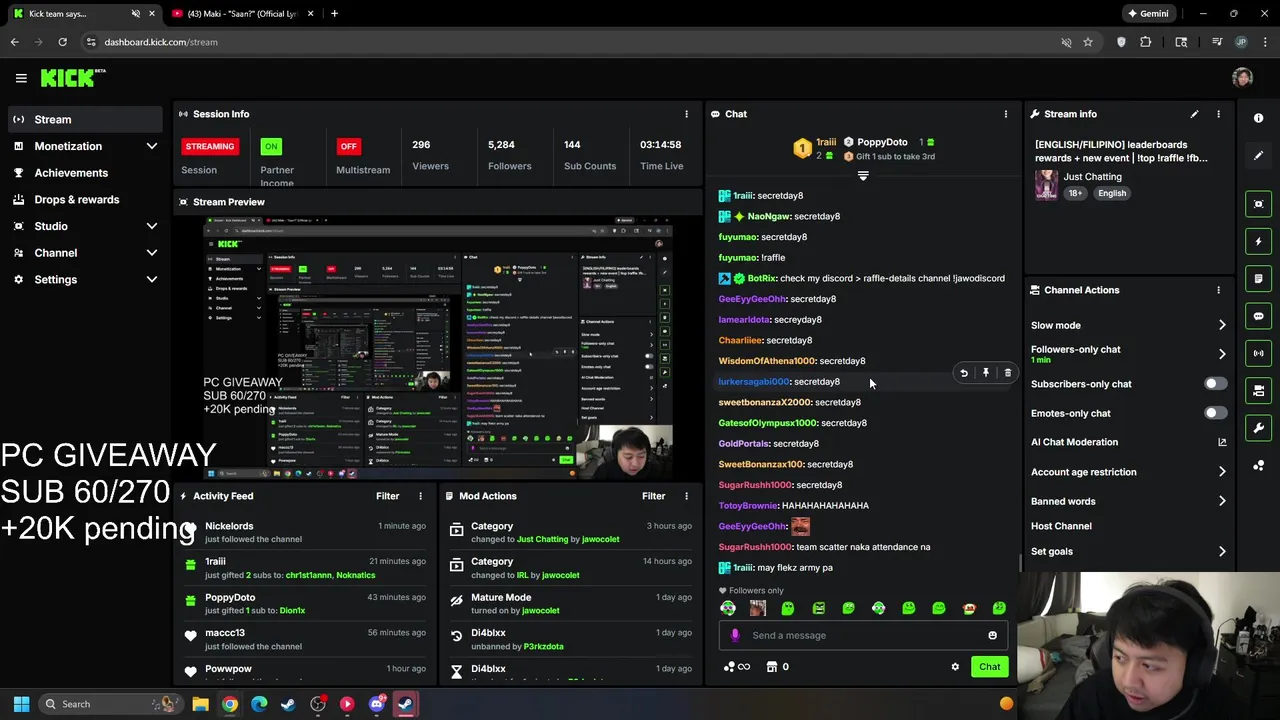Click the Kick logo
The height and width of the screenshot is (720, 1280).
click(x=73, y=78)
